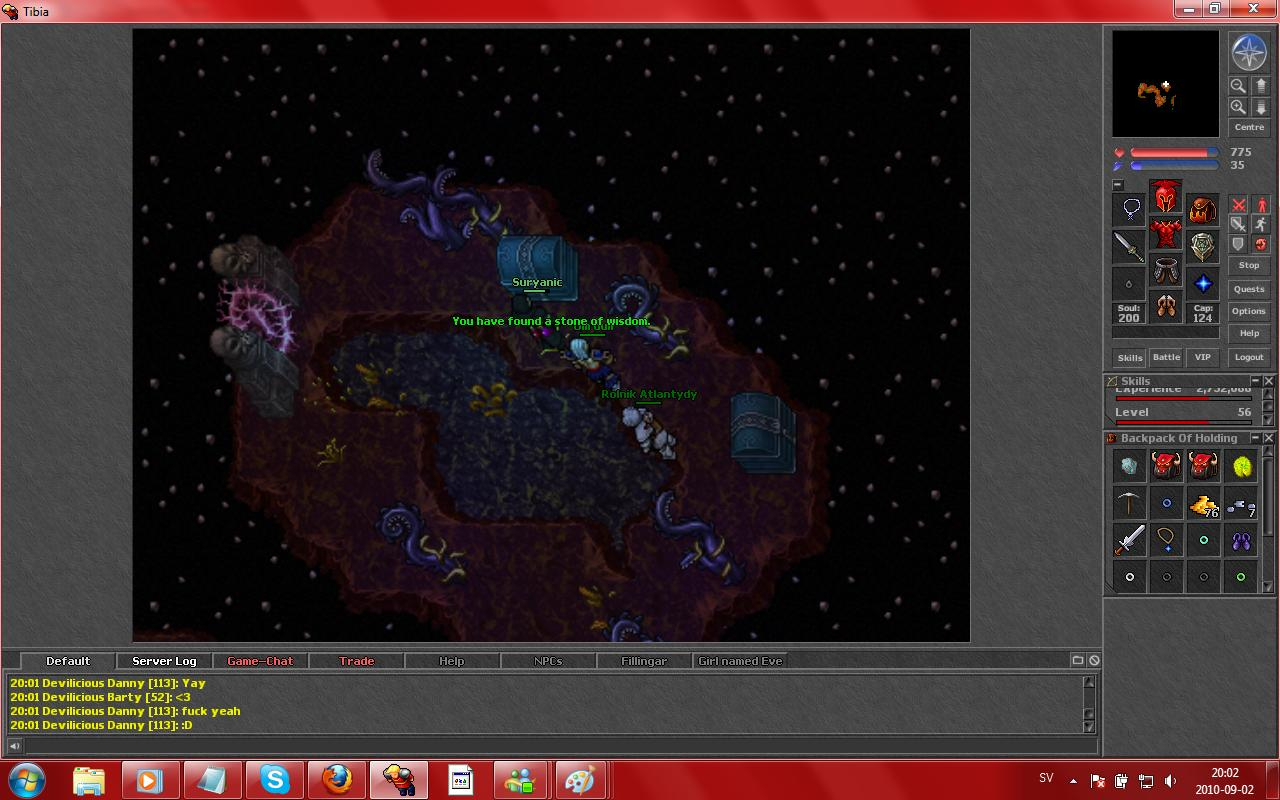Select the stack of 7 items in backpack

click(1241, 503)
